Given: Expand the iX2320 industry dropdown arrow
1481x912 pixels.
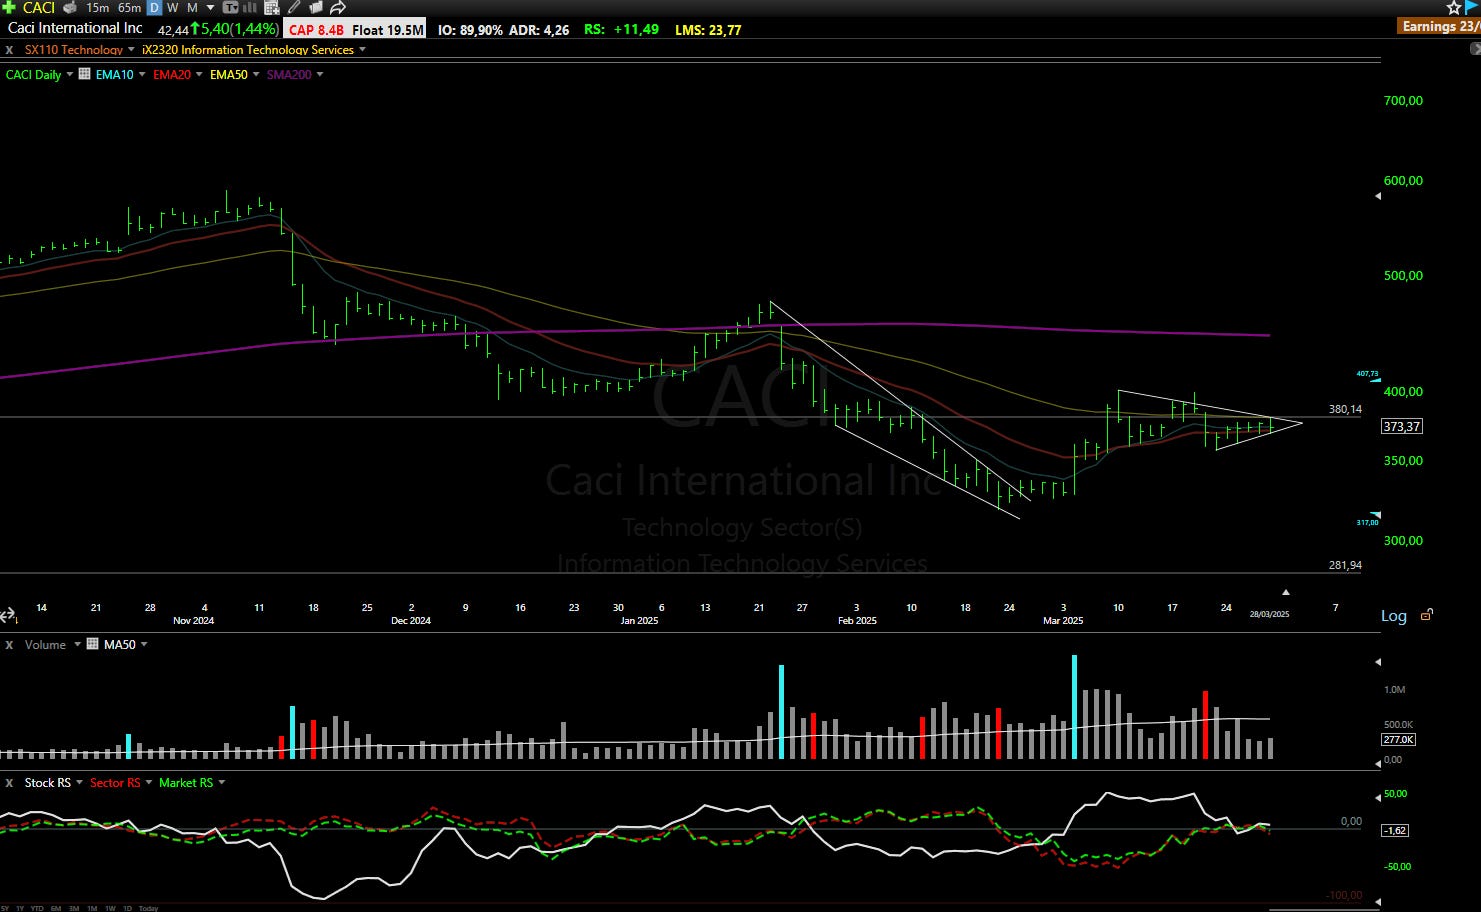Looking at the screenshot, I should tap(362, 49).
